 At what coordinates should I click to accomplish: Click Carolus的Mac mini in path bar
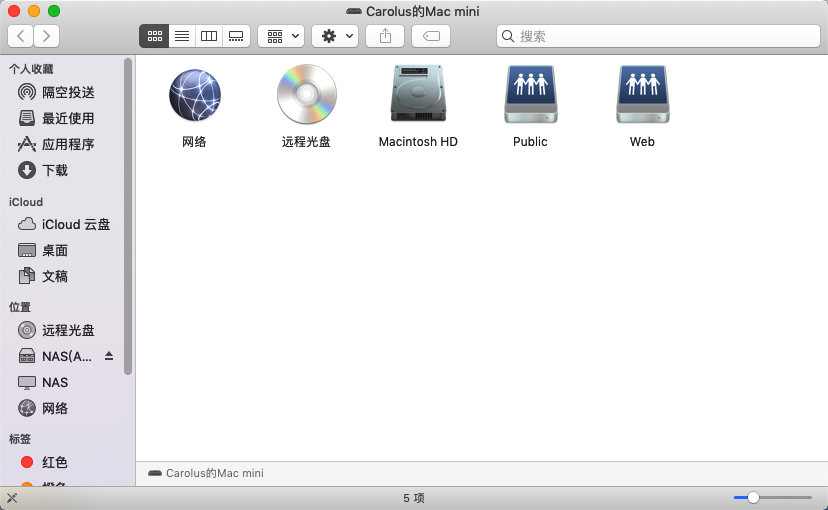(x=214, y=473)
